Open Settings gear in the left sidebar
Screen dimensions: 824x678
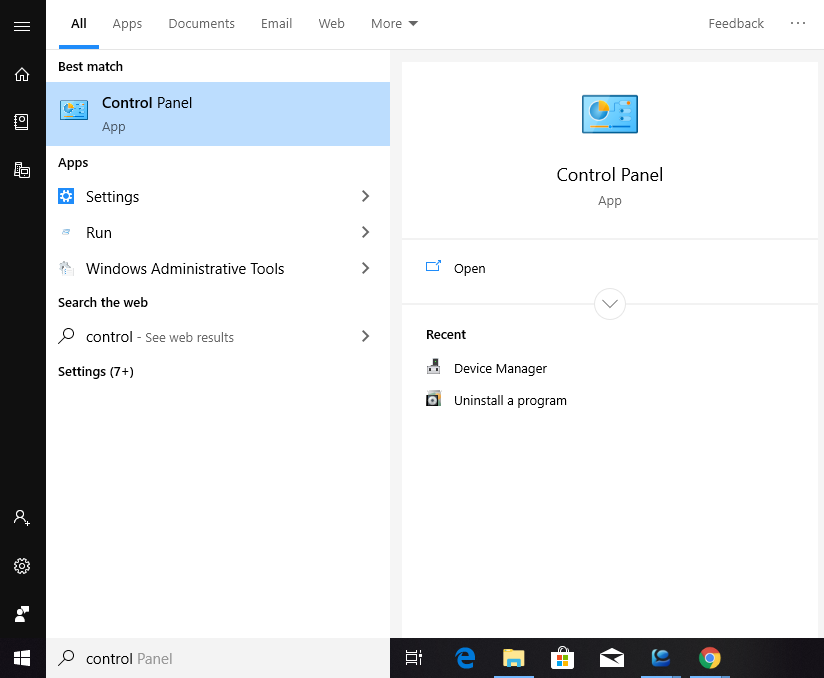coord(22,565)
